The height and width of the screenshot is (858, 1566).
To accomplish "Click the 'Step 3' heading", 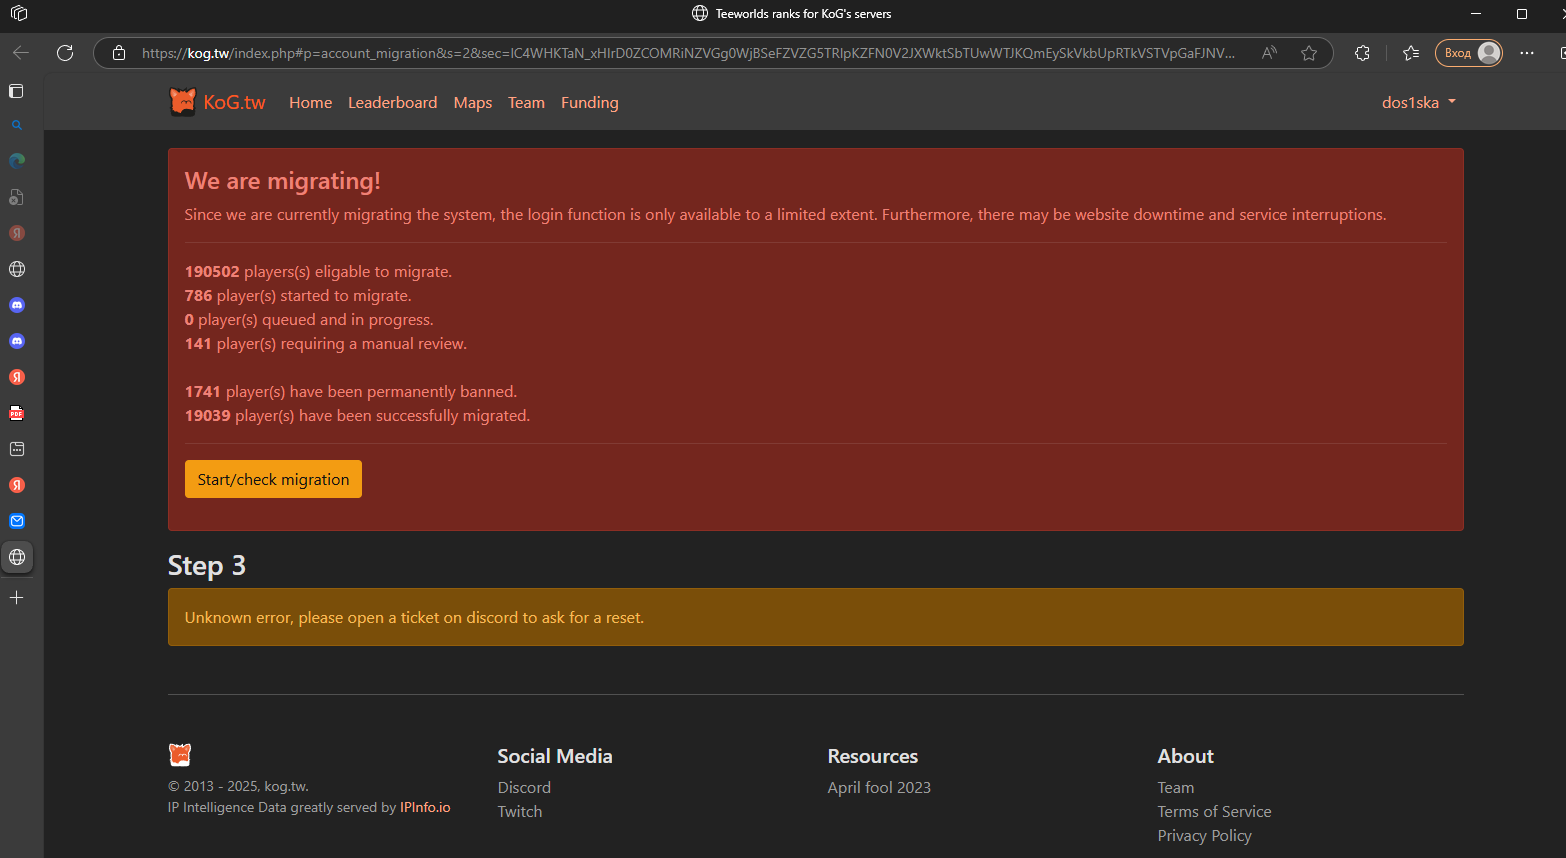I will click(207, 566).
